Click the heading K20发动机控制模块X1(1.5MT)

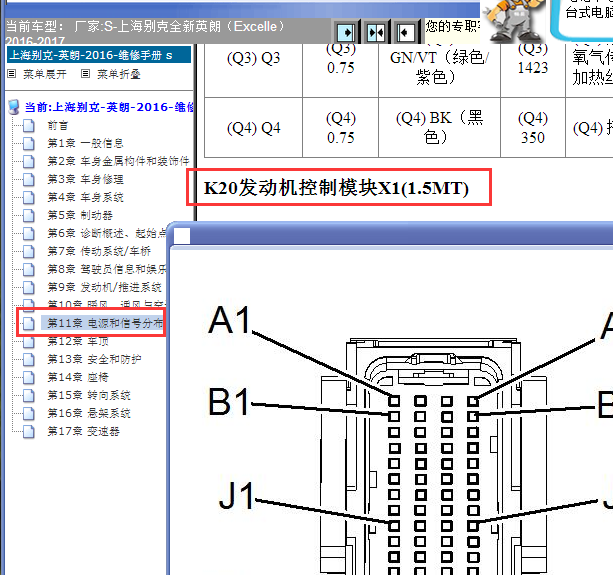[x=336, y=188]
